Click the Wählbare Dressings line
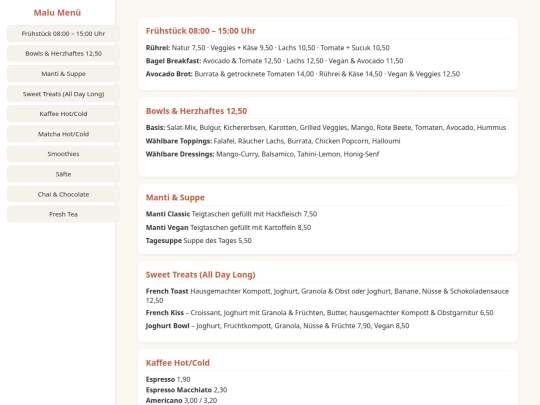 (x=262, y=154)
